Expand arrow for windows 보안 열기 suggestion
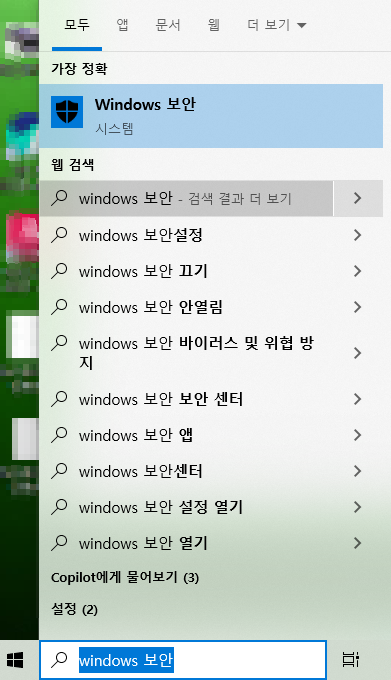Screen dimensions: 391x680 [357, 543]
